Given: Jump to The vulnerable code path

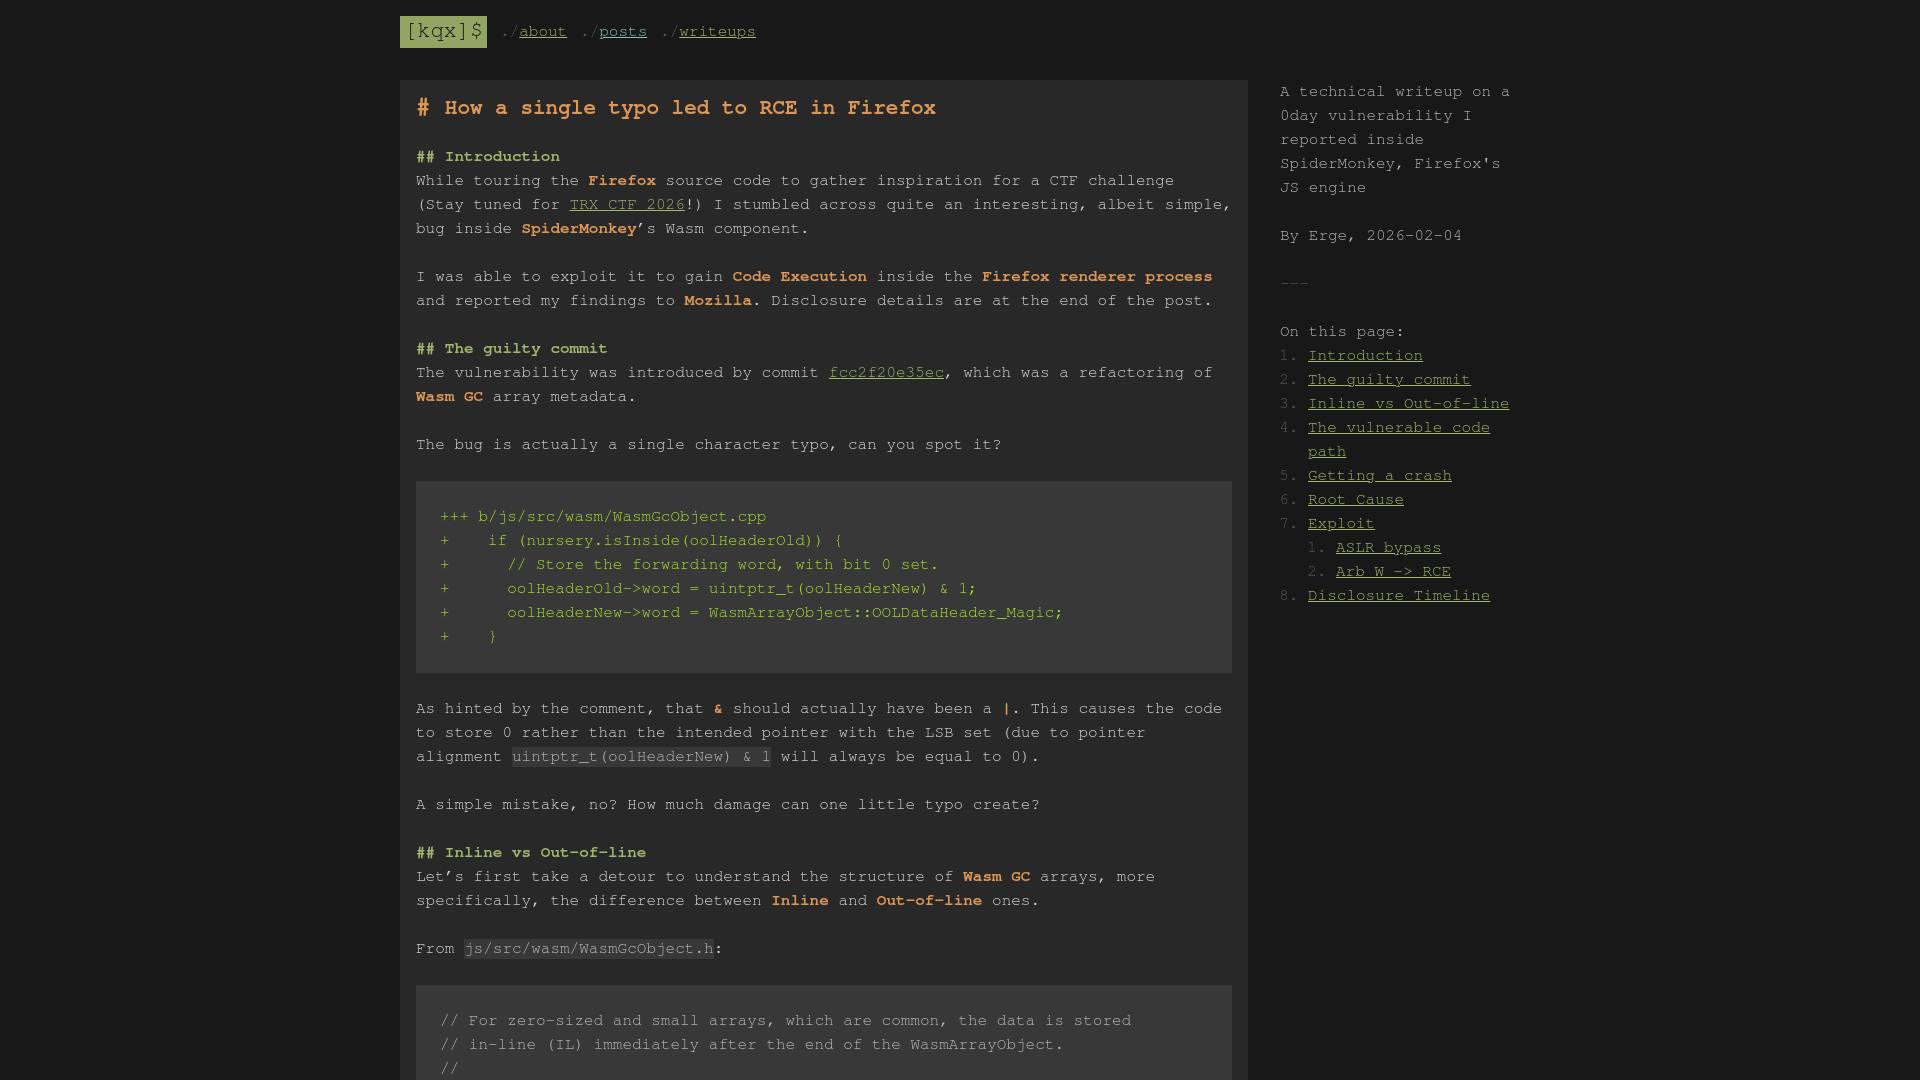Looking at the screenshot, I should point(1398,427).
